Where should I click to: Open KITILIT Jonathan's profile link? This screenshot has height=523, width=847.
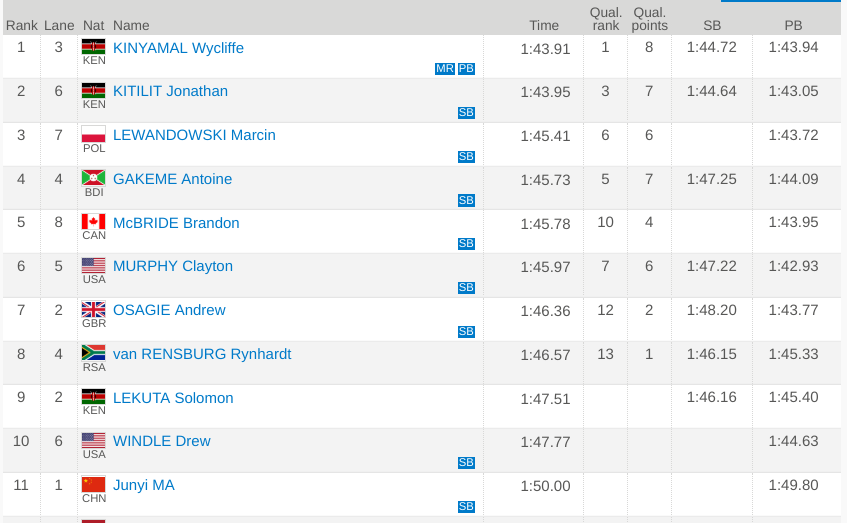pos(170,91)
